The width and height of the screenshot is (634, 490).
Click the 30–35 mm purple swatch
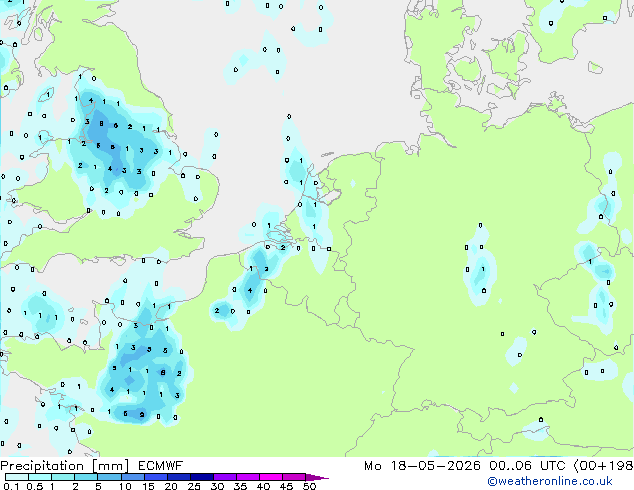point(225,477)
